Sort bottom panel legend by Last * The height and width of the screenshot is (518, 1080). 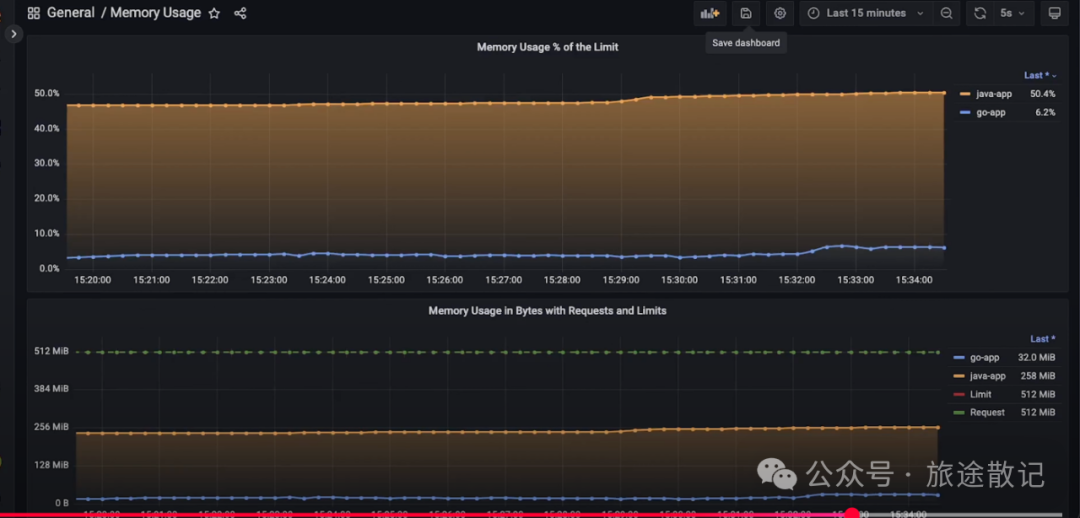[1042, 339]
